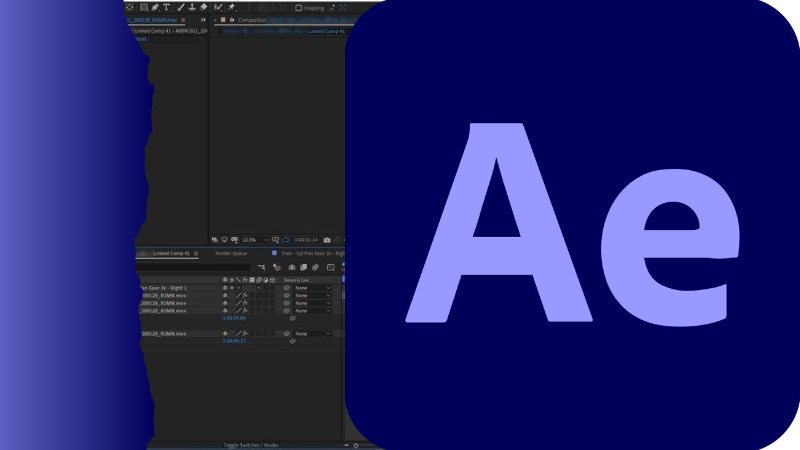Click the viewer timecode 0:00:01:14
The image size is (800, 450).
[306, 240]
